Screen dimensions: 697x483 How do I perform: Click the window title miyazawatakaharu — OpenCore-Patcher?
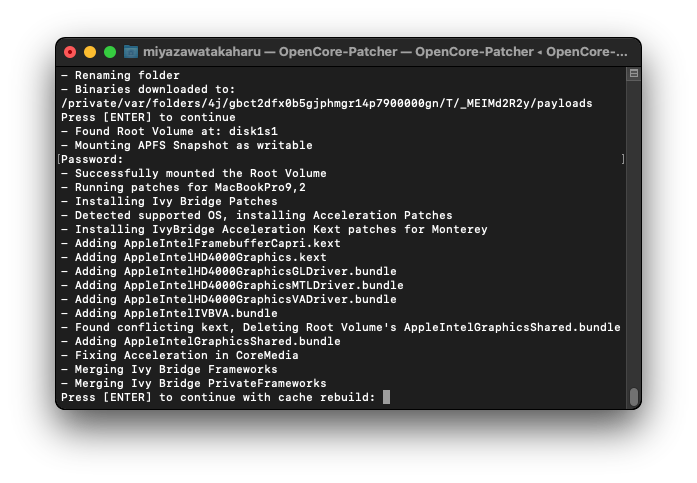coord(385,52)
